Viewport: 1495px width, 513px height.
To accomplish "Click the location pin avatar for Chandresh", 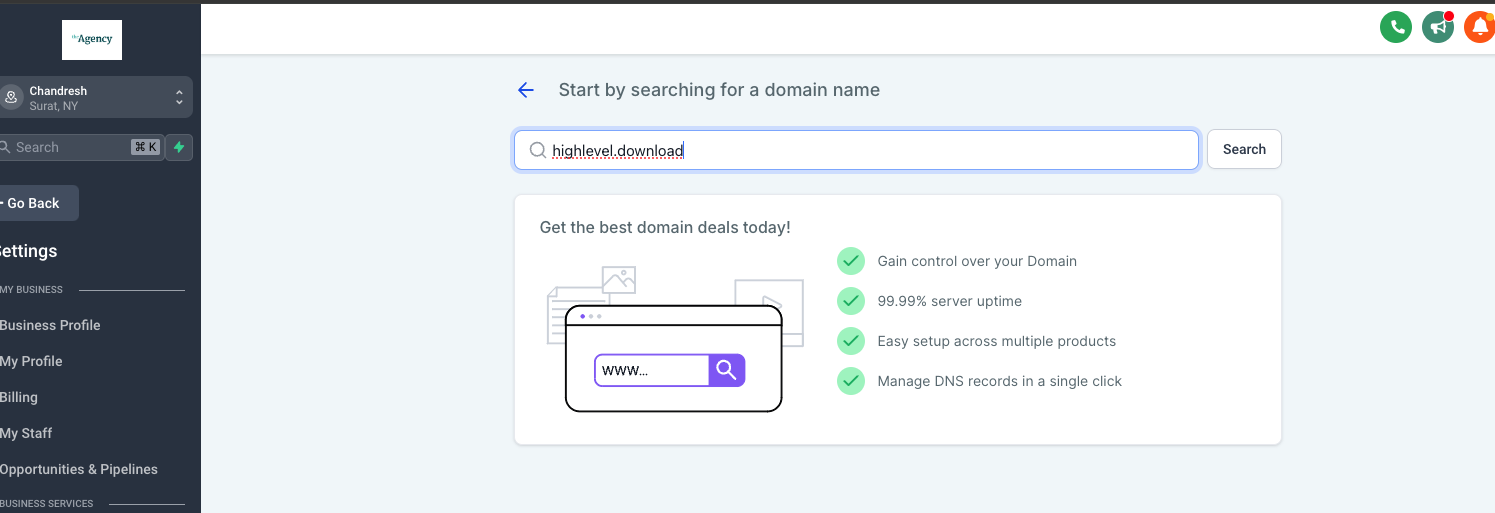I will tap(11, 97).
